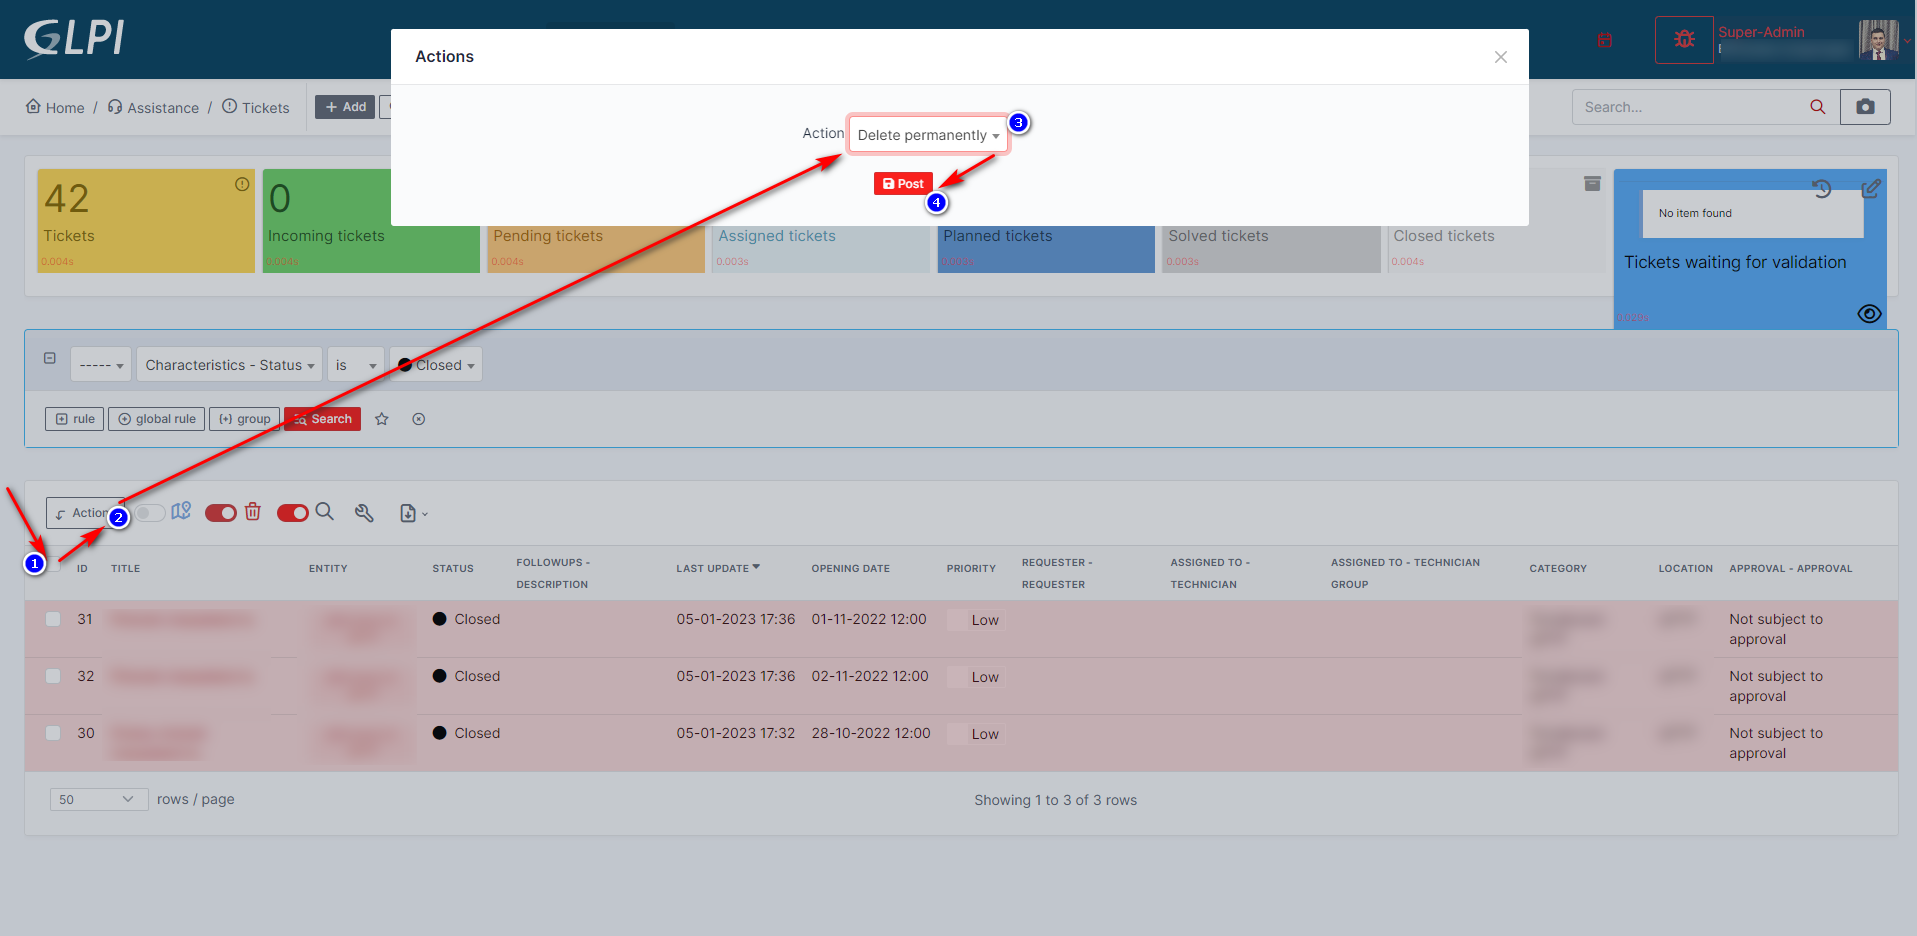Navigate to Assistance in the breadcrumb

click(162, 107)
